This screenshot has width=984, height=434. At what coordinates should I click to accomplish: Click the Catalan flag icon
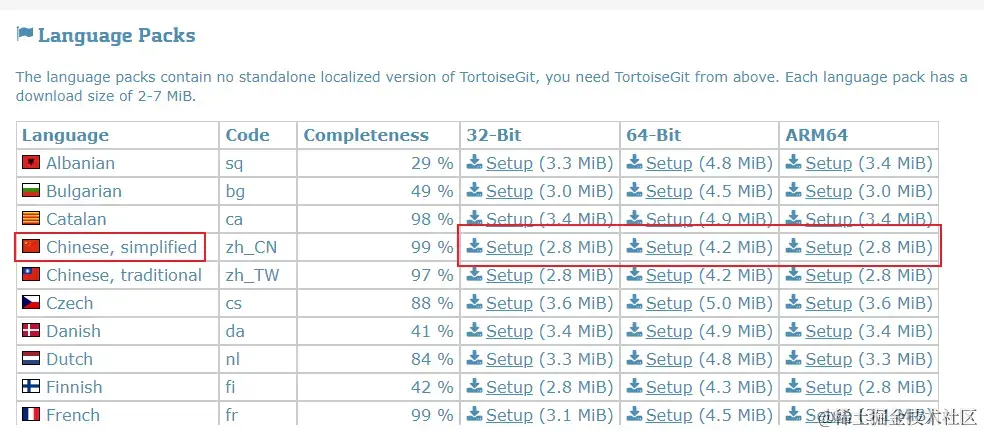tap(31, 219)
